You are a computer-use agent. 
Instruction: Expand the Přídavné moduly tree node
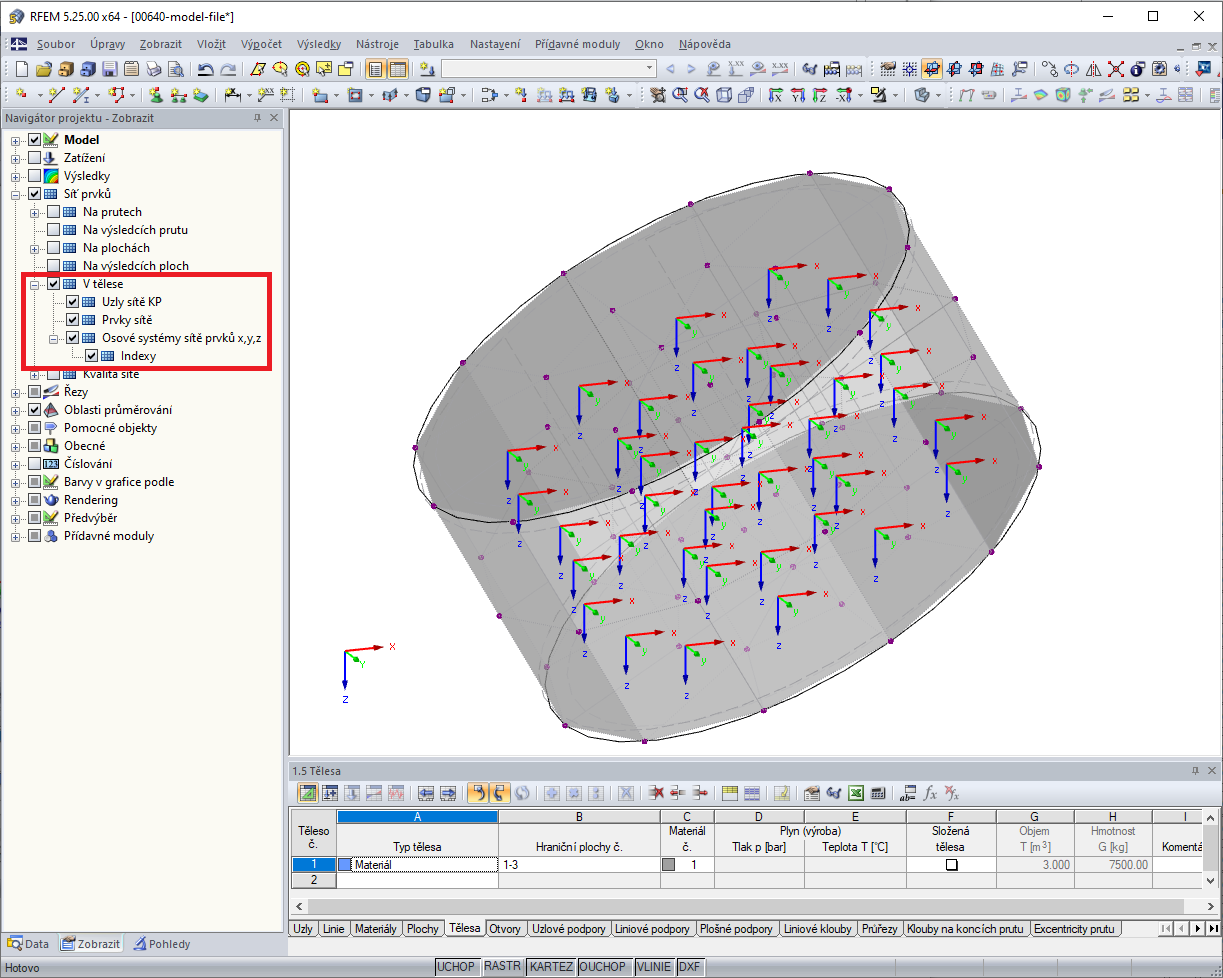point(16,536)
